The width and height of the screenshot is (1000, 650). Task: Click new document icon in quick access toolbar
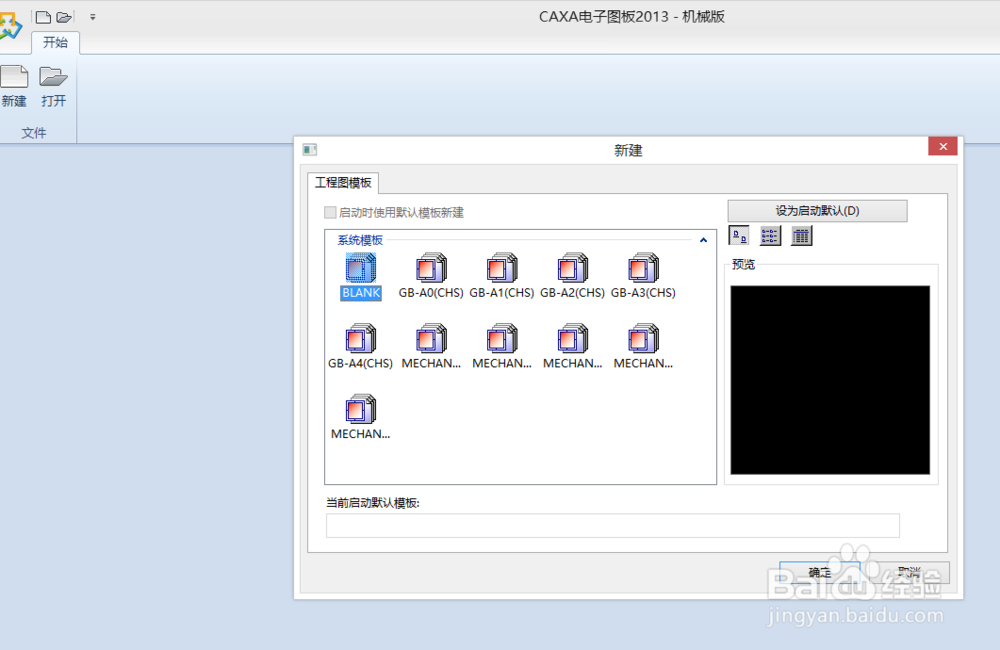point(43,17)
